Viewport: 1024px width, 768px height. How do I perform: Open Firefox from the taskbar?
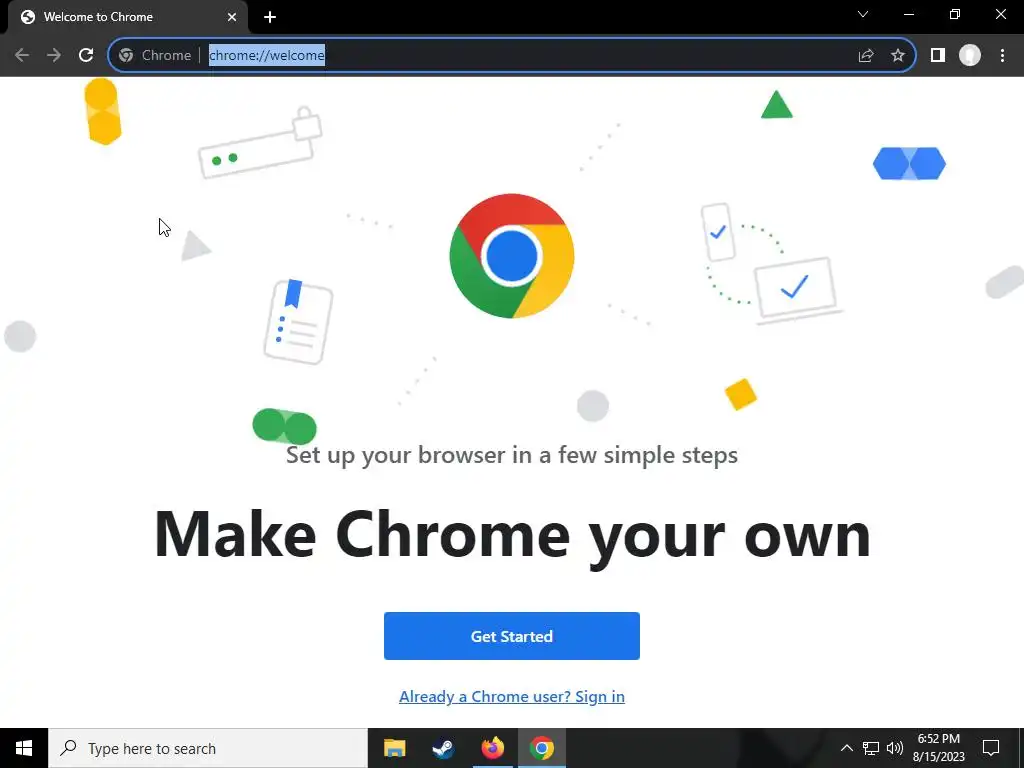[x=493, y=748]
